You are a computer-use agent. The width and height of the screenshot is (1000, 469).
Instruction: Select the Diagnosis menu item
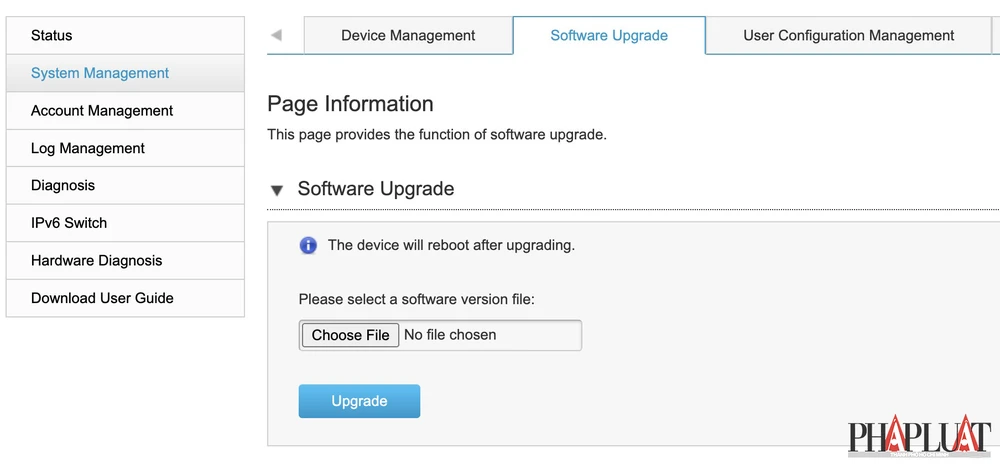coord(63,185)
